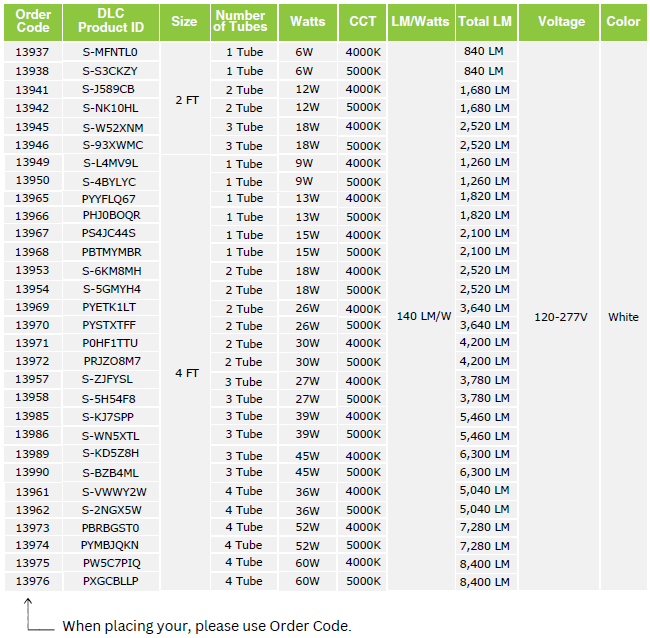Viewport: 650px width, 638px height.
Task: Click the LM/Watts column header
Action: tap(421, 22)
